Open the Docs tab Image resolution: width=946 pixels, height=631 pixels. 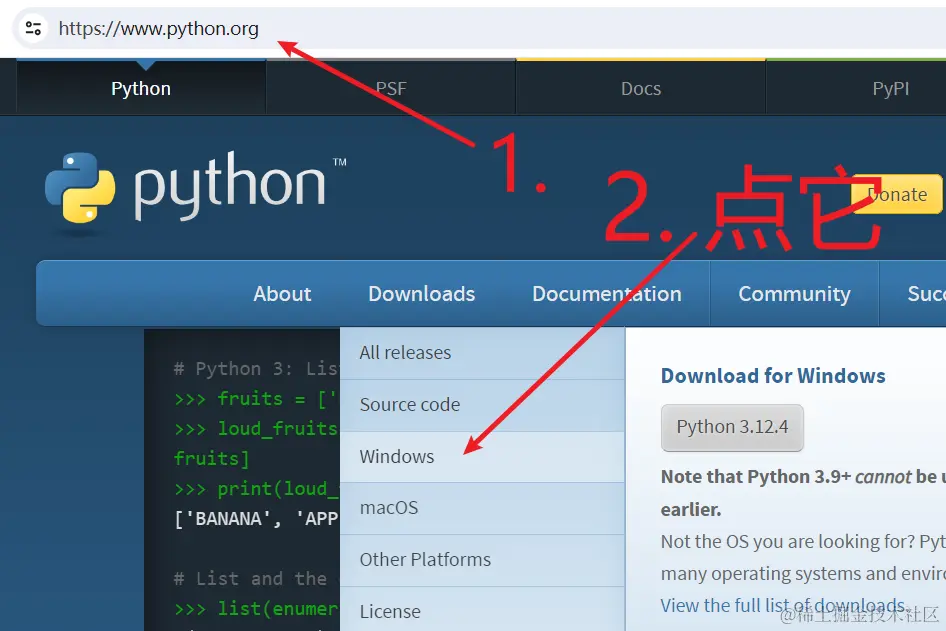coord(641,88)
